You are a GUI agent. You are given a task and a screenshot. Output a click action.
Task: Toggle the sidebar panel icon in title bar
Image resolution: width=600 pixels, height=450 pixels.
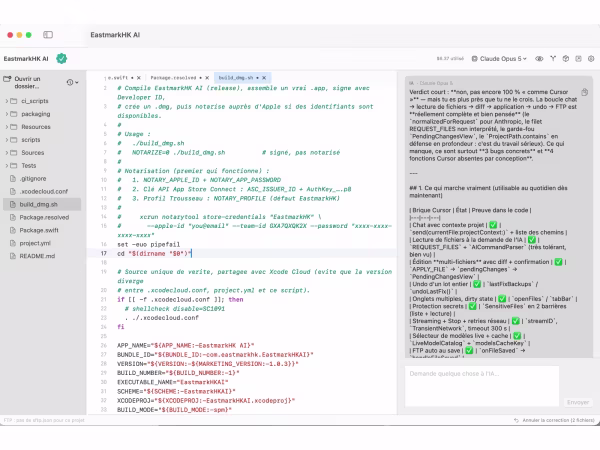(x=48, y=35)
